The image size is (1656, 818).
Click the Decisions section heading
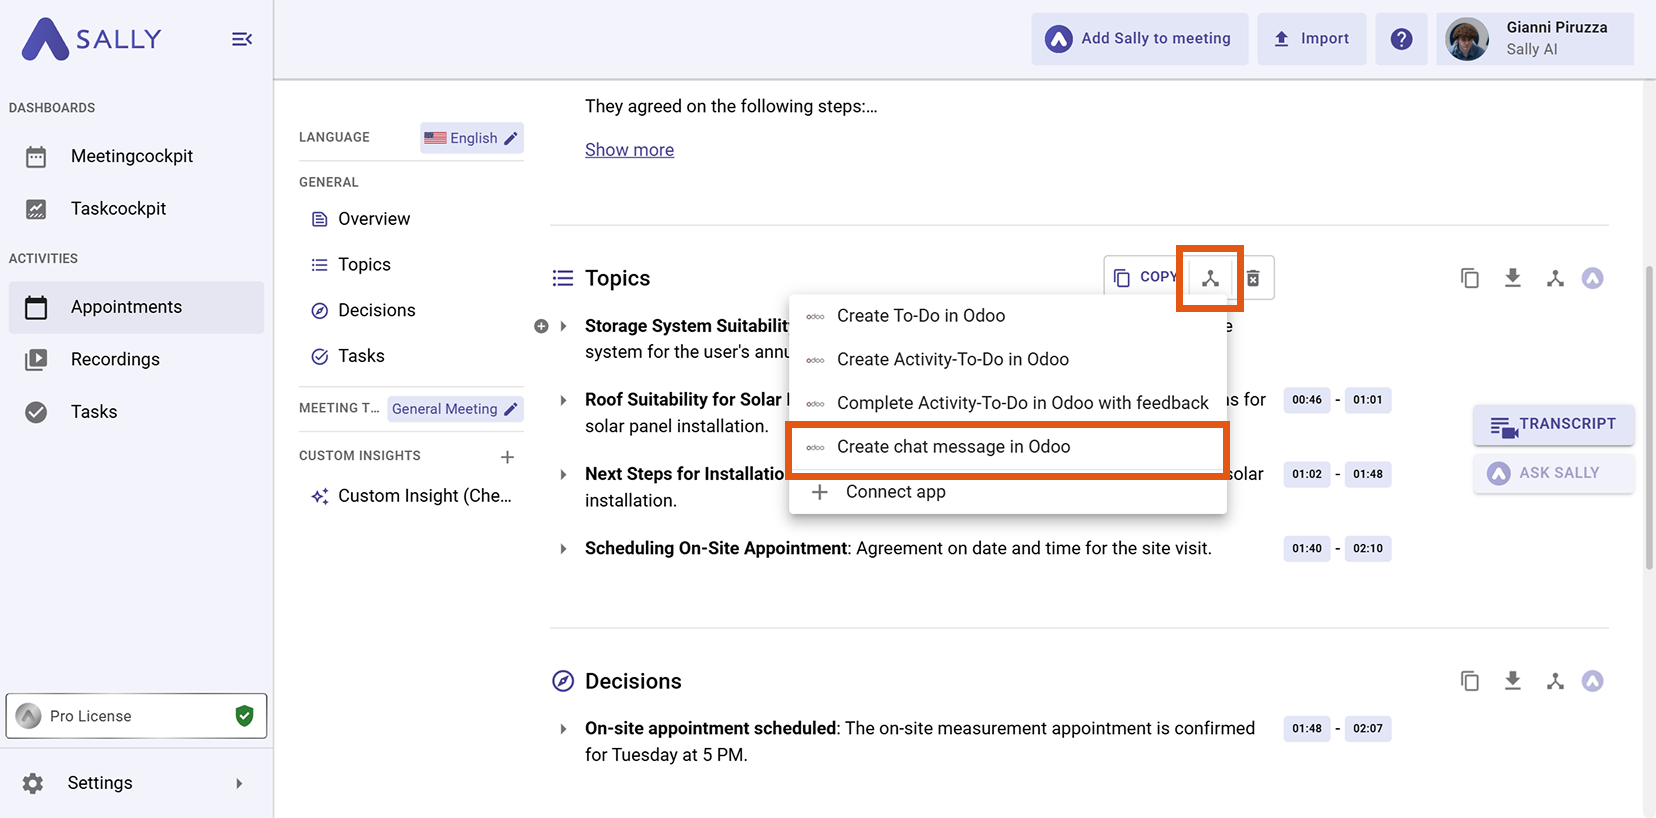coord(633,681)
